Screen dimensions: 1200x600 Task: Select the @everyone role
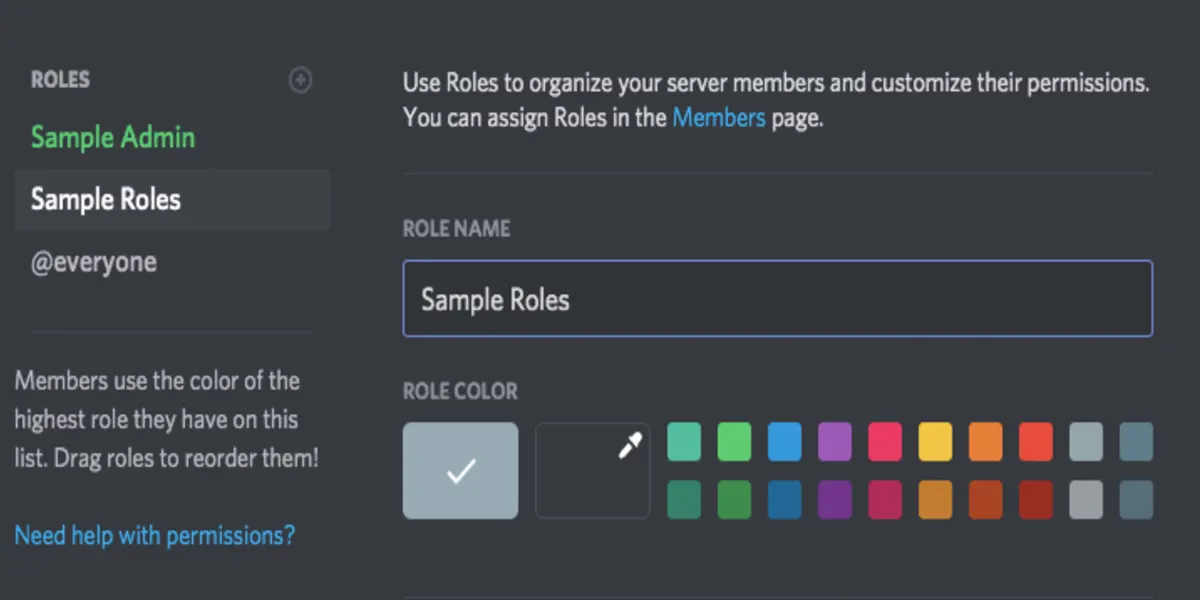pyautogui.click(x=94, y=262)
